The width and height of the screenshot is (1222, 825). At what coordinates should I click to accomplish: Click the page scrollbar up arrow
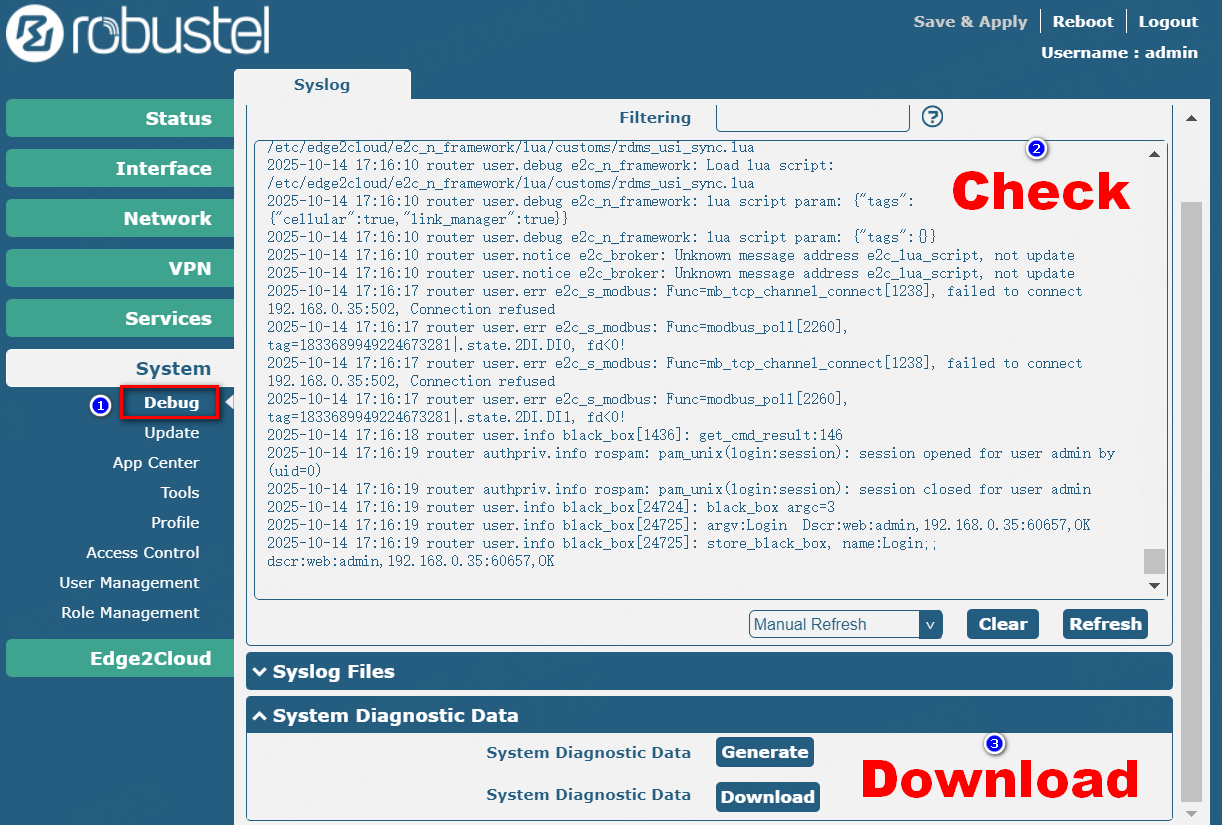click(x=1191, y=118)
